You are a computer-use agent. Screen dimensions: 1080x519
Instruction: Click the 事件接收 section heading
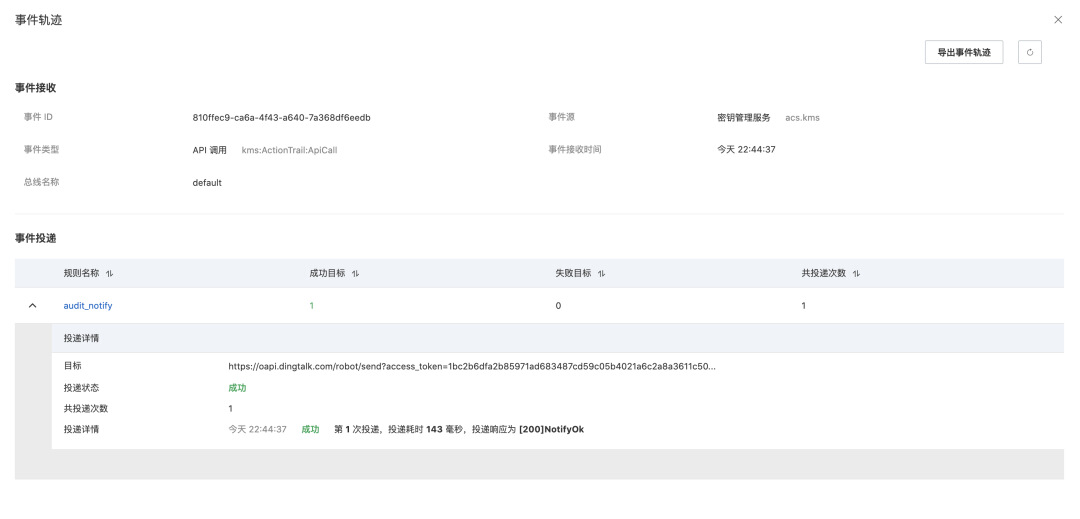point(35,87)
